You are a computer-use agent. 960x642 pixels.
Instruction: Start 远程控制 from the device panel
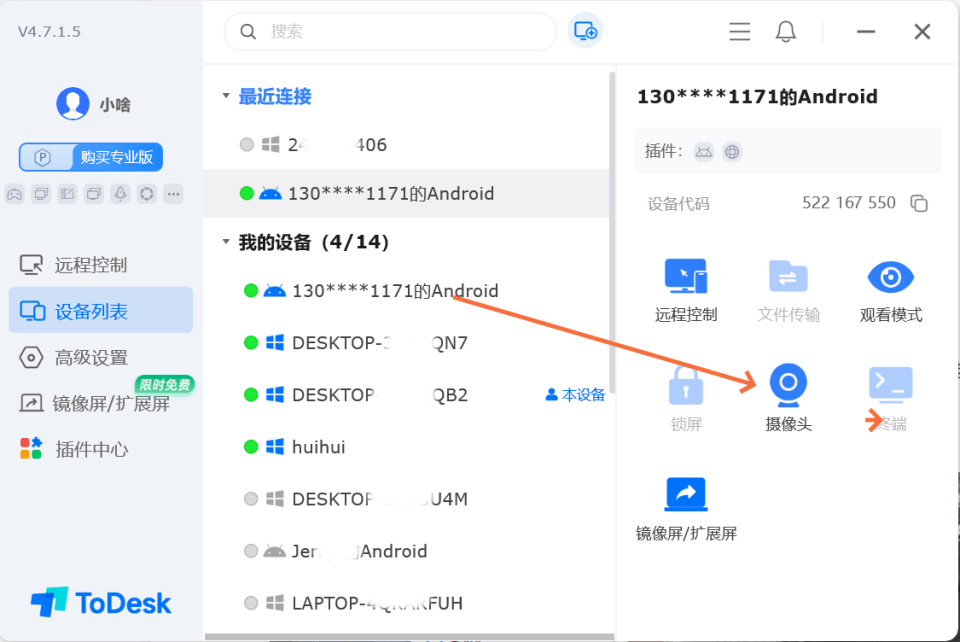(x=686, y=291)
